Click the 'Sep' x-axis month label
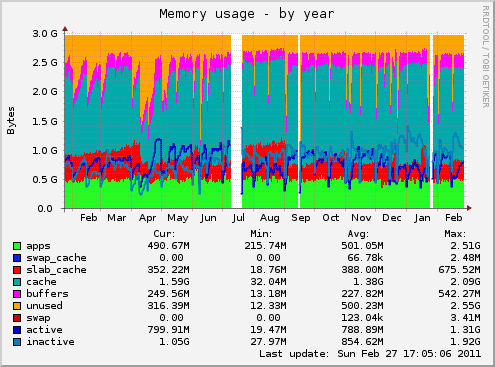 (301, 218)
